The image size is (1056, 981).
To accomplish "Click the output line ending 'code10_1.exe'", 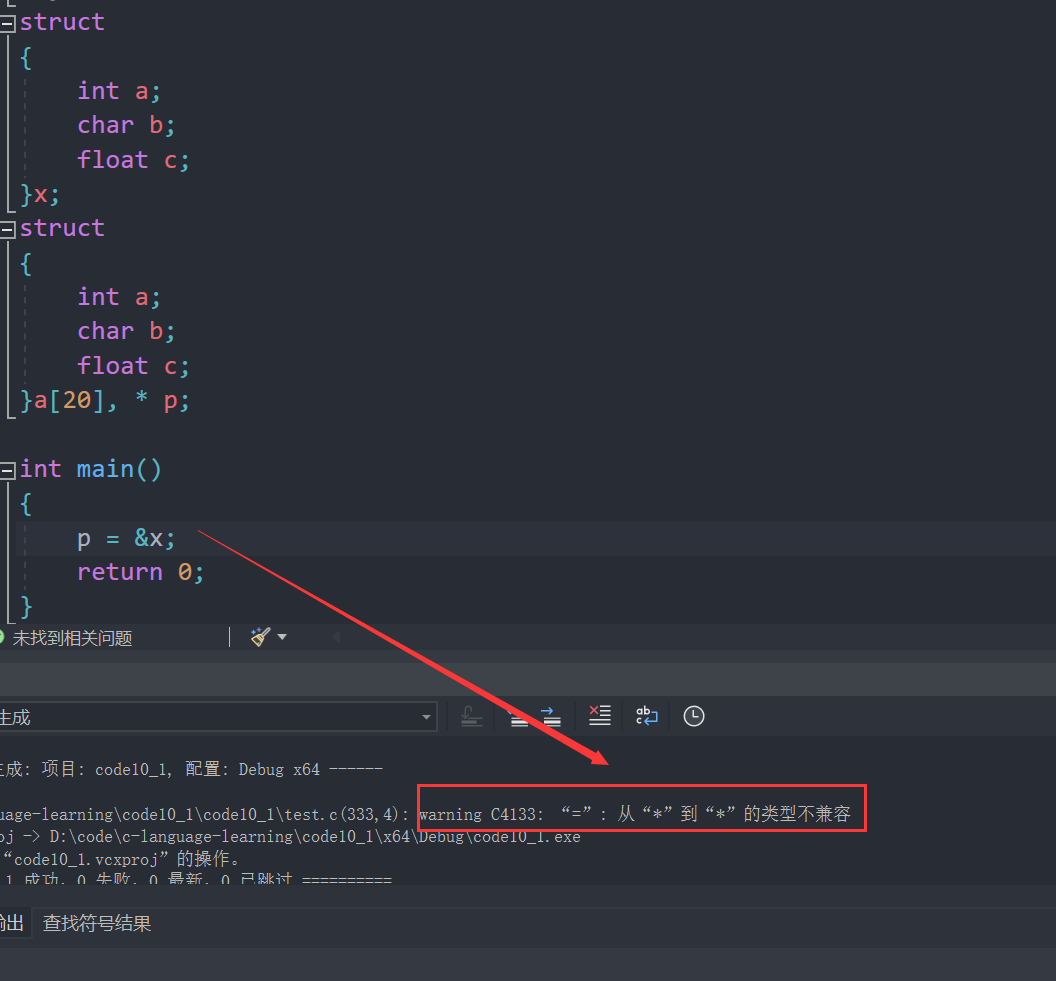I will (x=290, y=837).
